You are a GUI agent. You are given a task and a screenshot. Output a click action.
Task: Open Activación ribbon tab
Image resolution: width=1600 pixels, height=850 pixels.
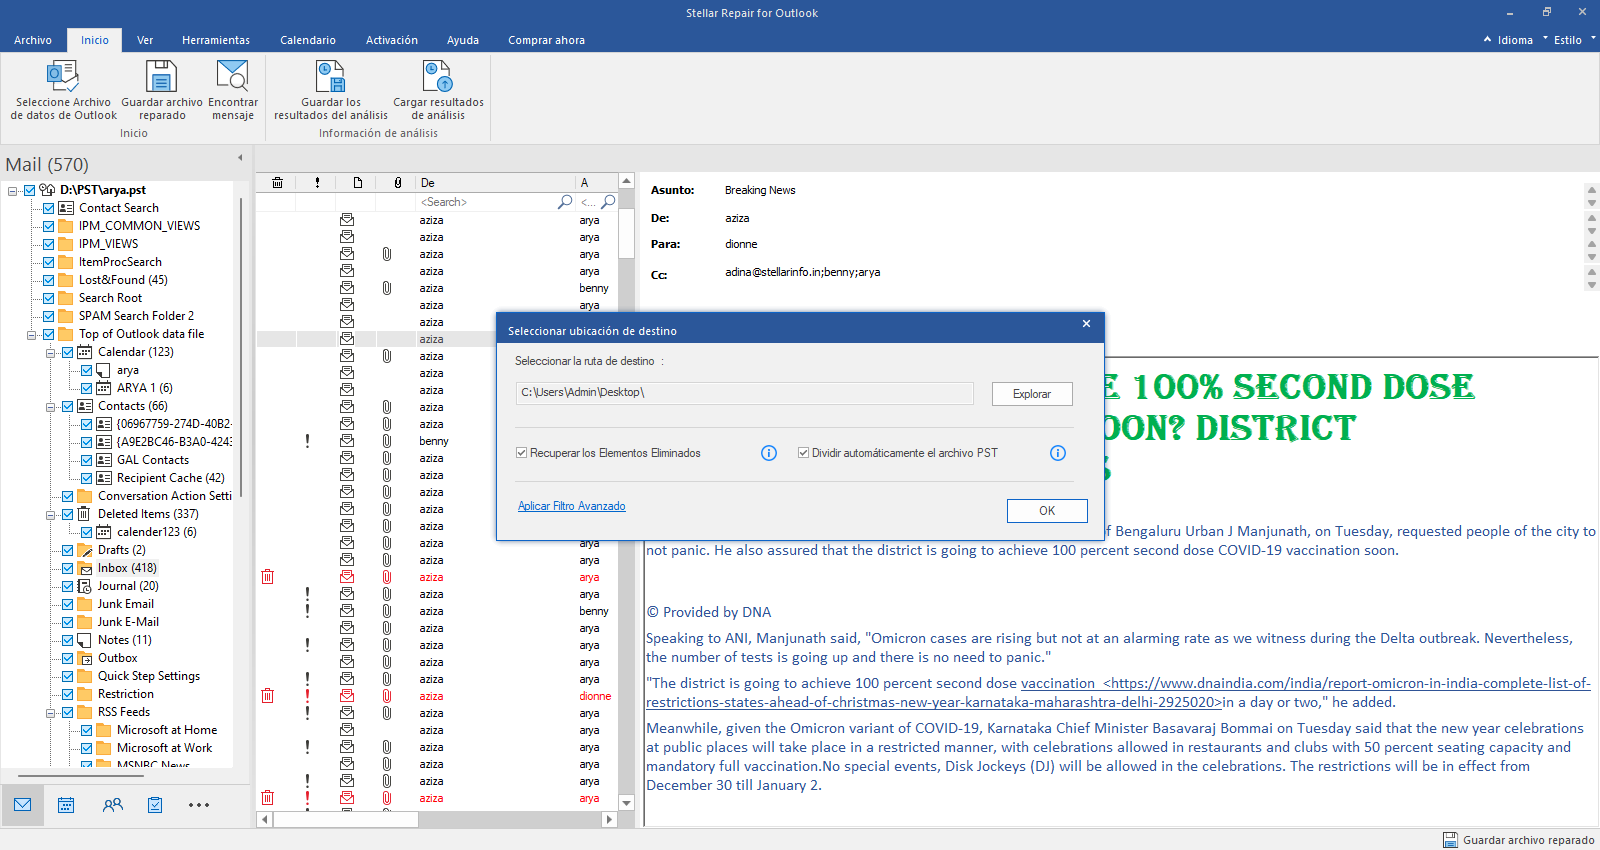(392, 40)
